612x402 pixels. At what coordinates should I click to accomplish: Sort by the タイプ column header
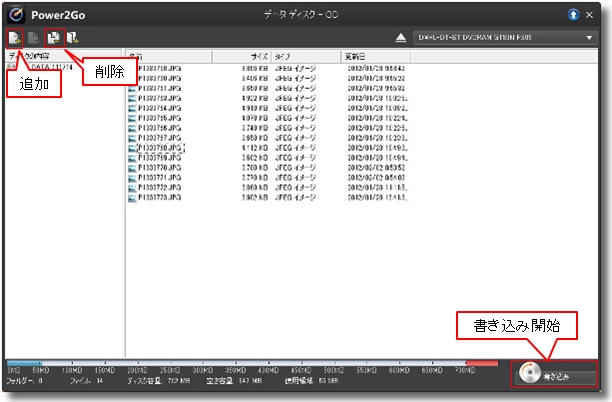pyautogui.click(x=306, y=57)
